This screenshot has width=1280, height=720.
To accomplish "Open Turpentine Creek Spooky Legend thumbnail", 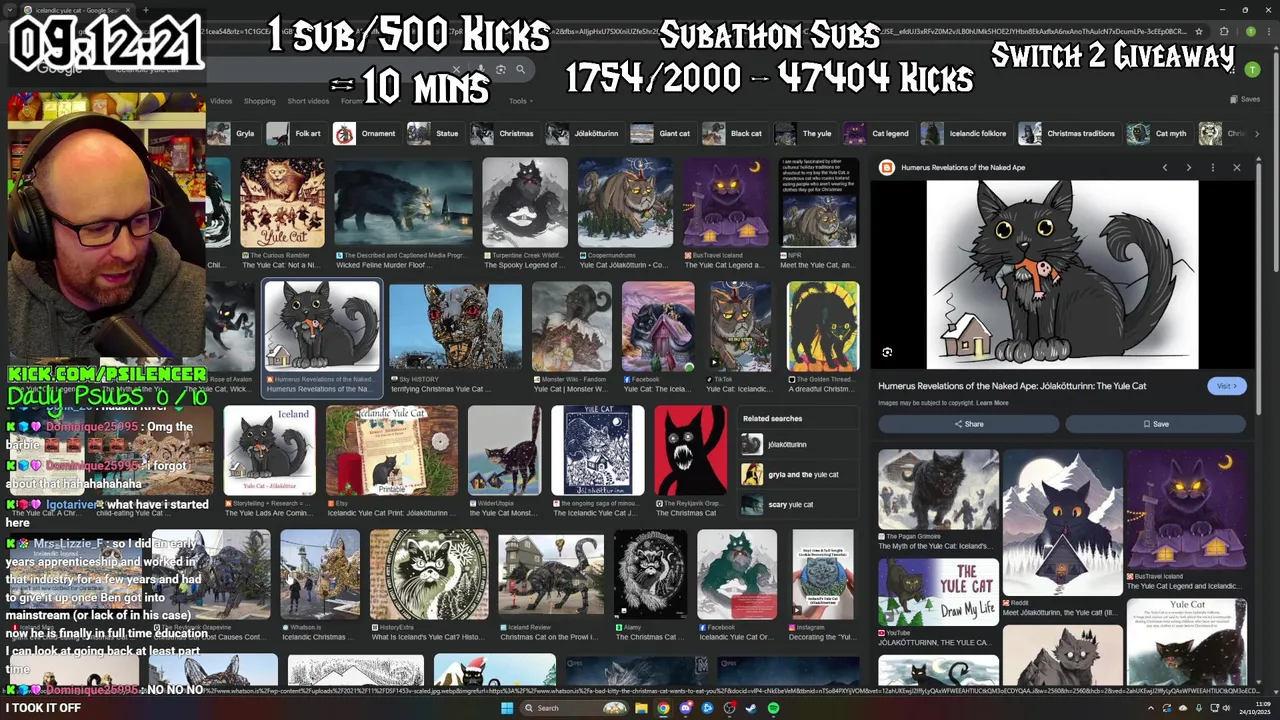I will pos(525,203).
